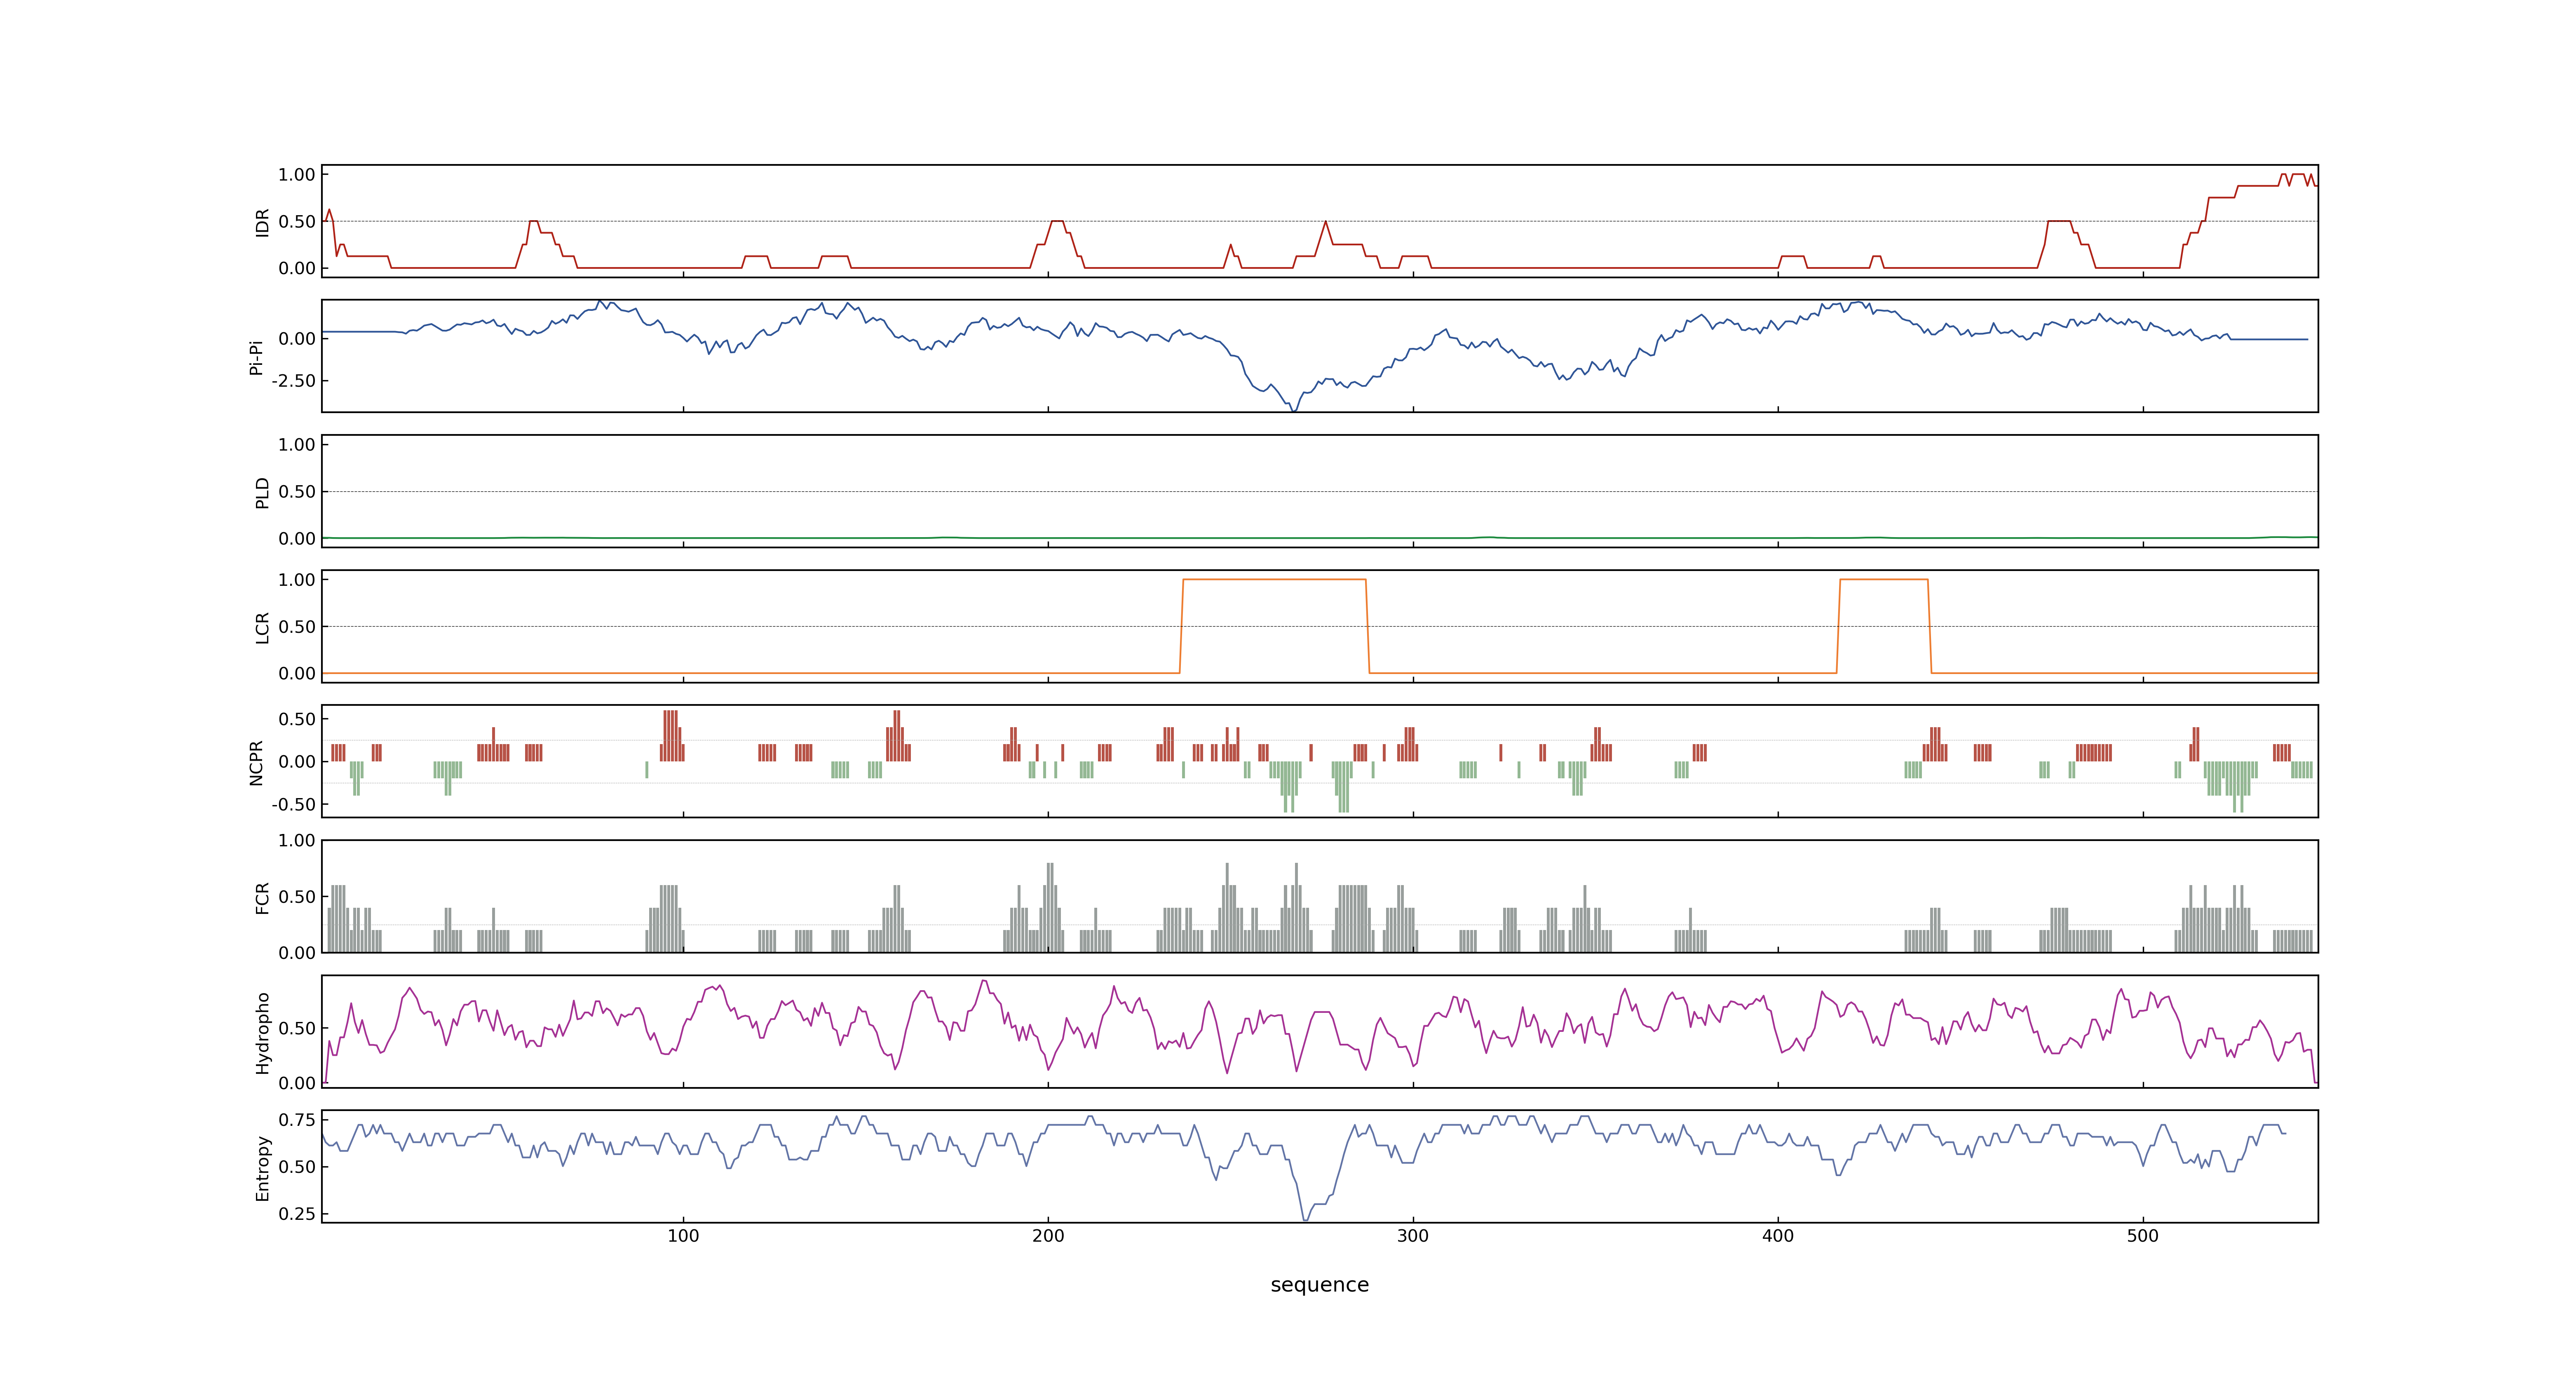Click the -2.50 tick label on the Pi-Pi axis

(x=293, y=381)
